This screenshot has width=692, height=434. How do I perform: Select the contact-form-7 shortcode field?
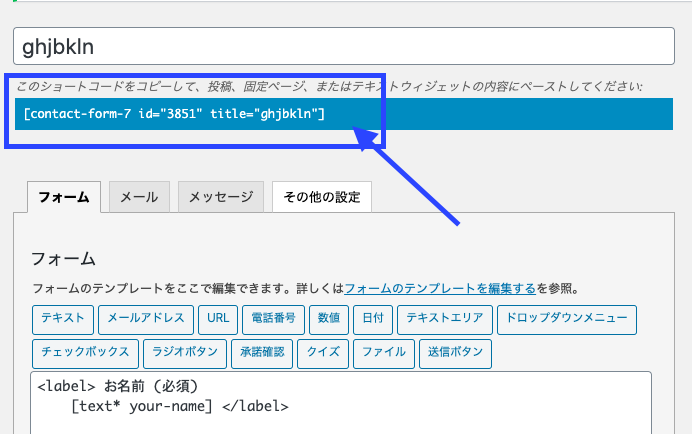[x=344, y=114]
